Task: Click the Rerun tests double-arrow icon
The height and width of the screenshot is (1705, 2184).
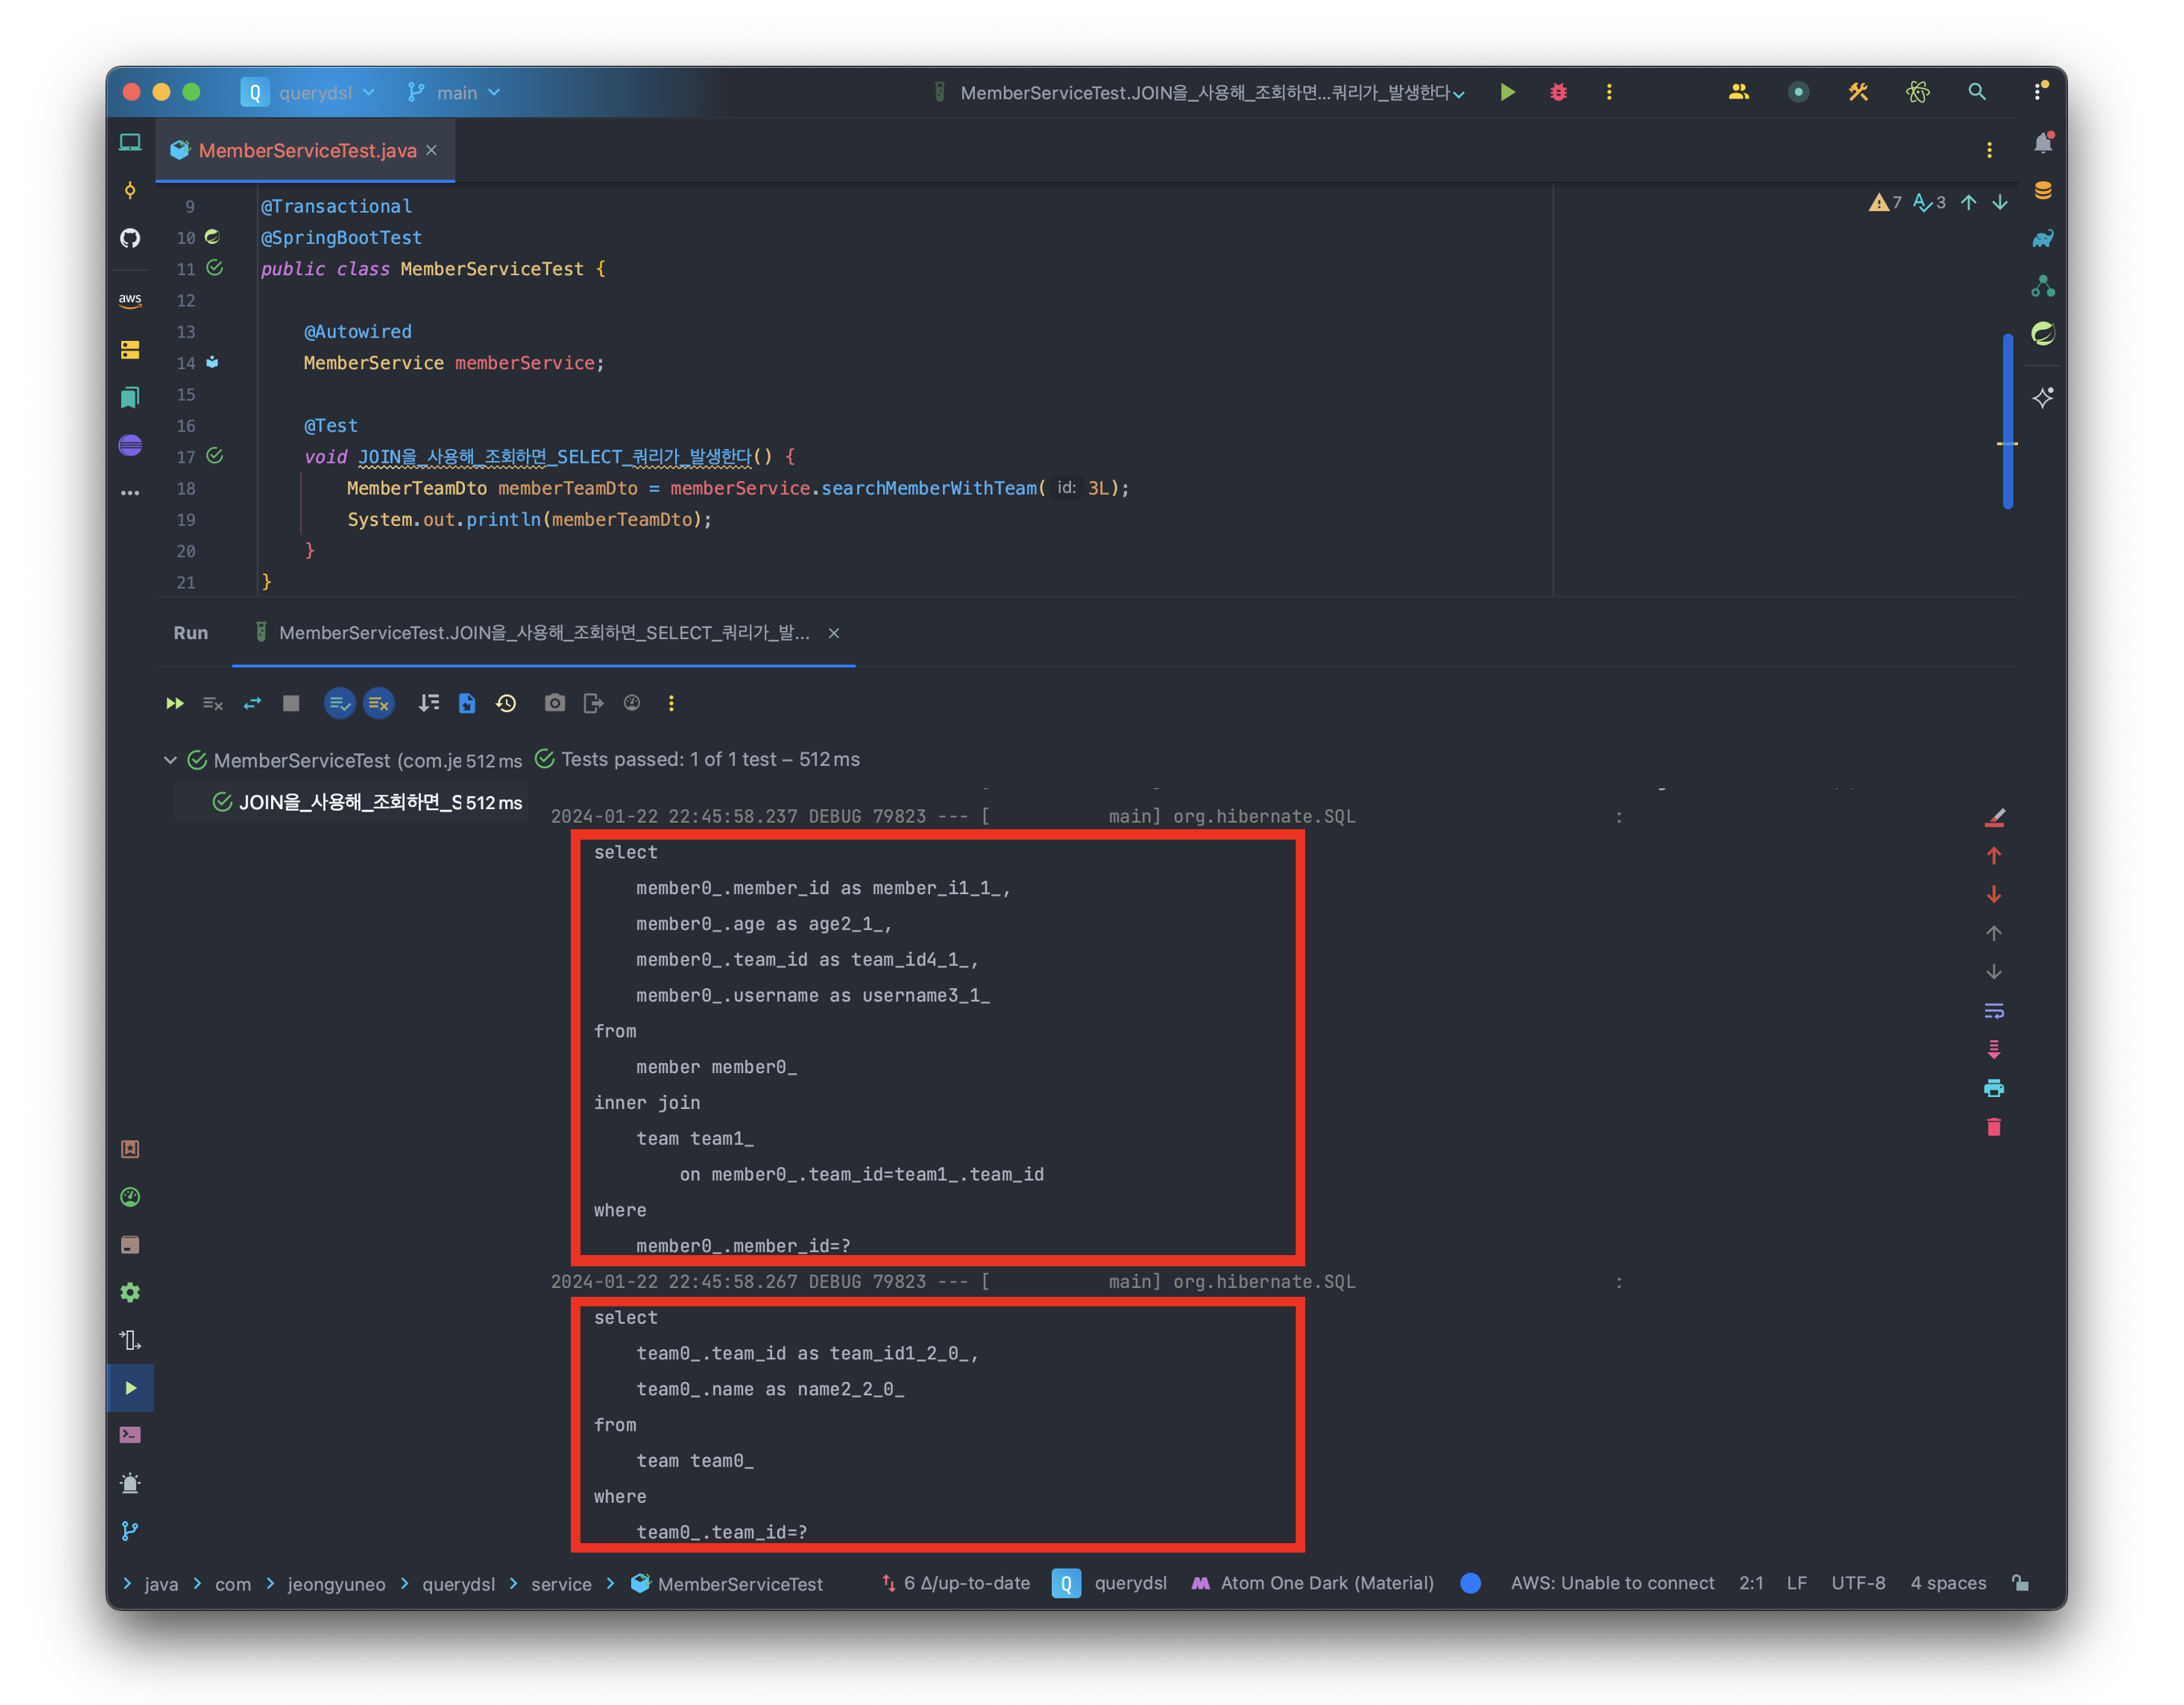Action: tap(174, 703)
